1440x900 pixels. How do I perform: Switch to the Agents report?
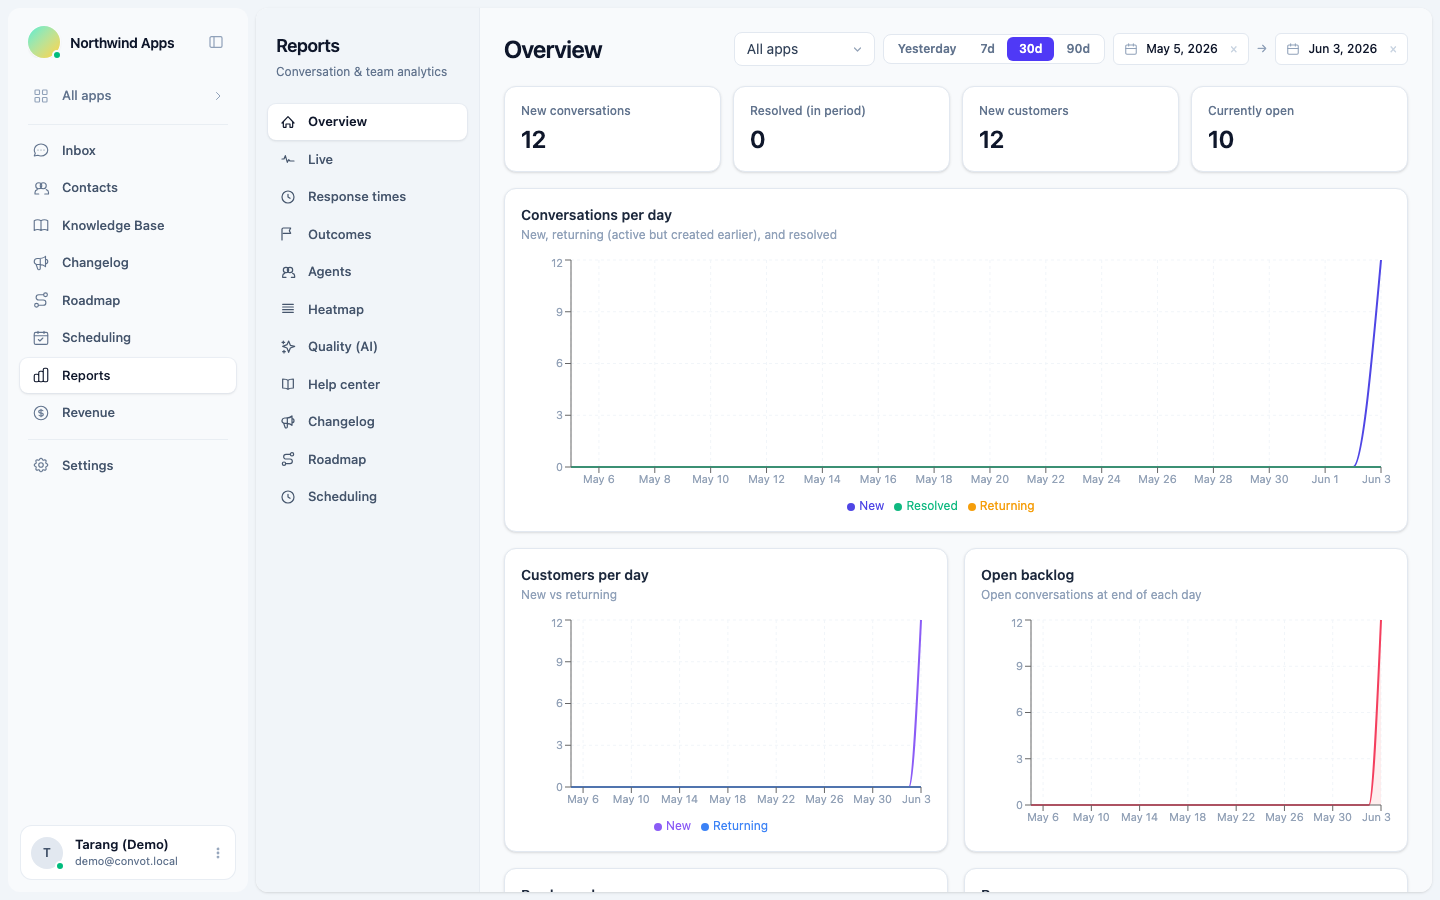367,272
